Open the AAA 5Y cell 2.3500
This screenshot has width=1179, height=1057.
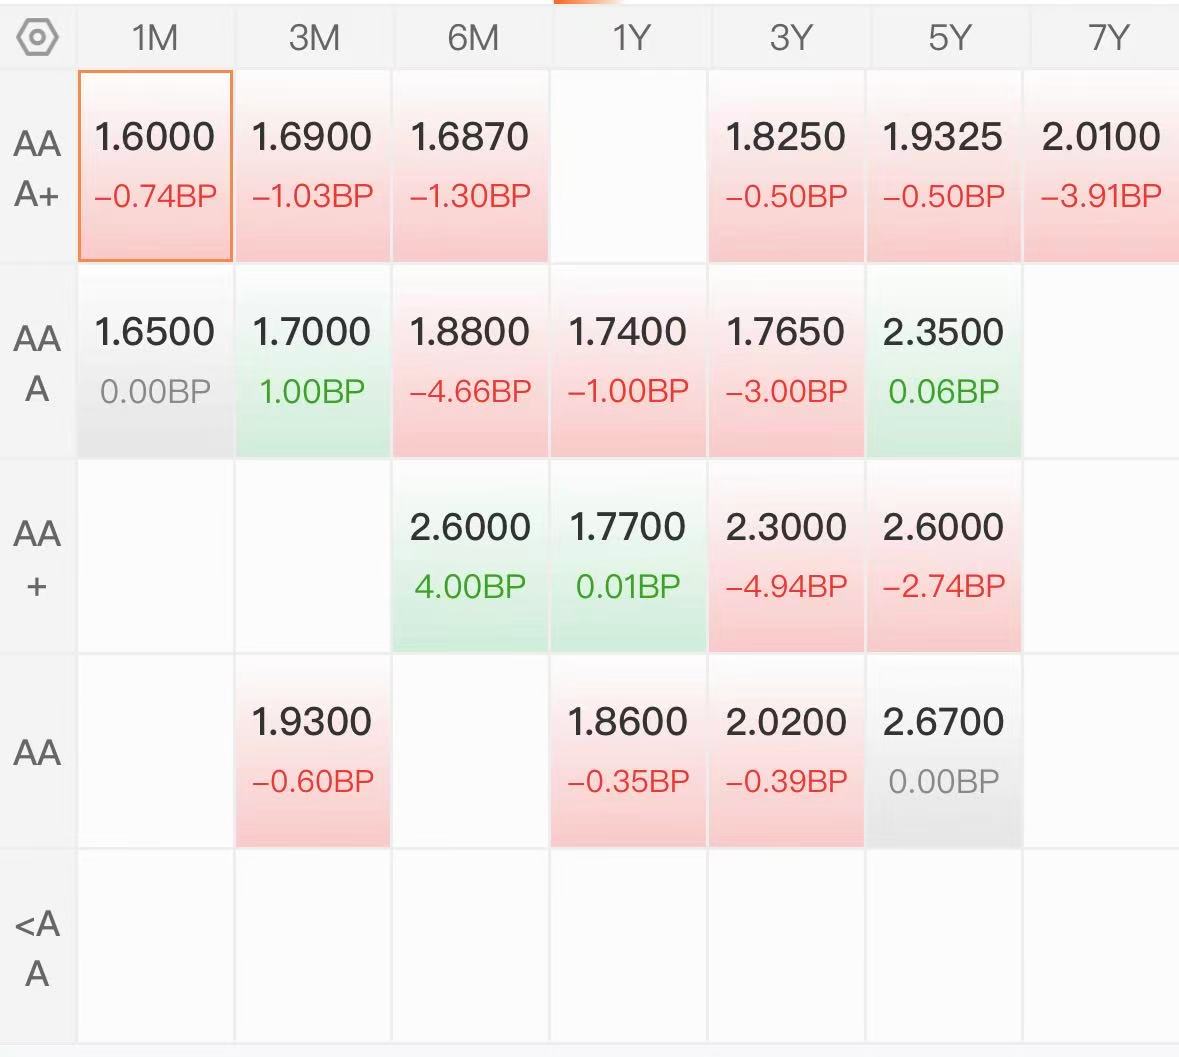(x=944, y=362)
